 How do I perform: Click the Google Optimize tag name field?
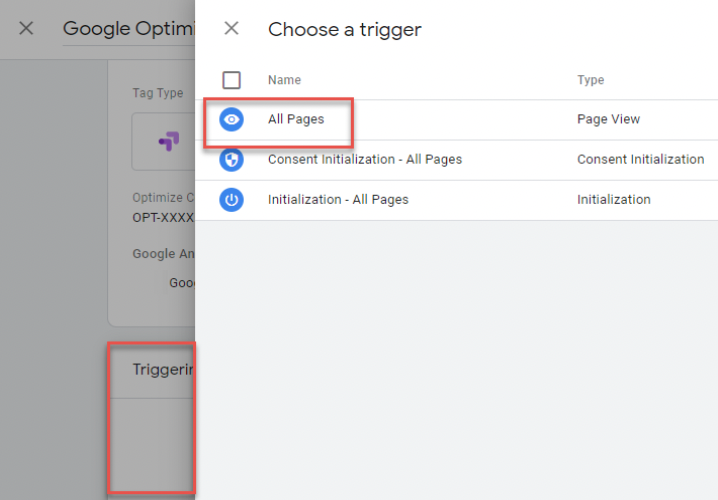pos(129,29)
